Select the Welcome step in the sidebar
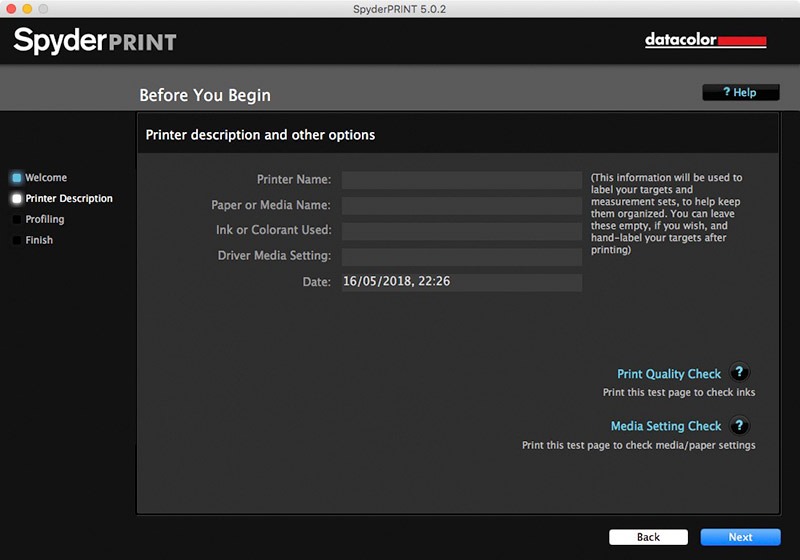The height and width of the screenshot is (560, 800). click(46, 178)
